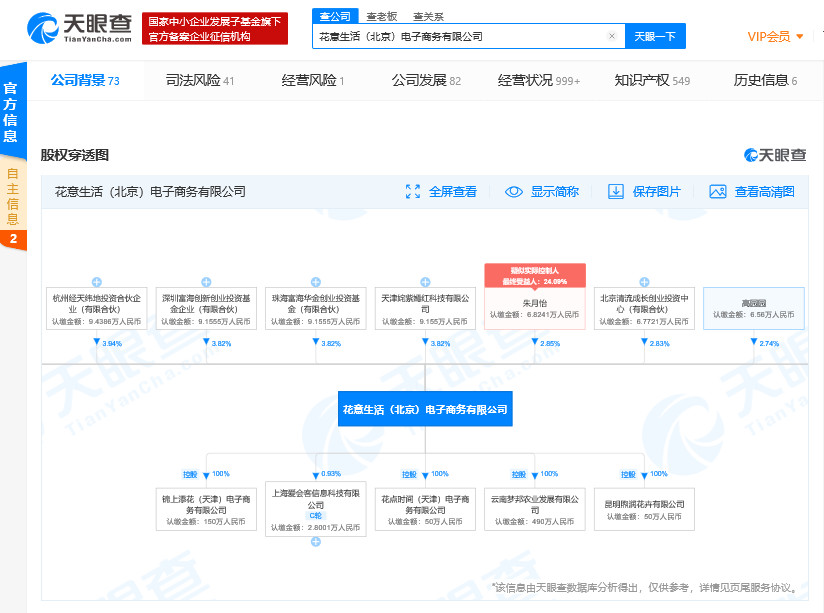Screen dimensions: 824x613
Task: Expand the VIP会员 dropdown arrow
Action: (799, 36)
